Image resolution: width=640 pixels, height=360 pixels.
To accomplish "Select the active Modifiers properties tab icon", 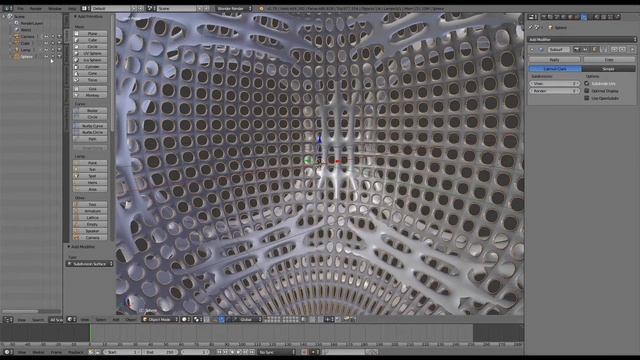I will tap(584, 17).
